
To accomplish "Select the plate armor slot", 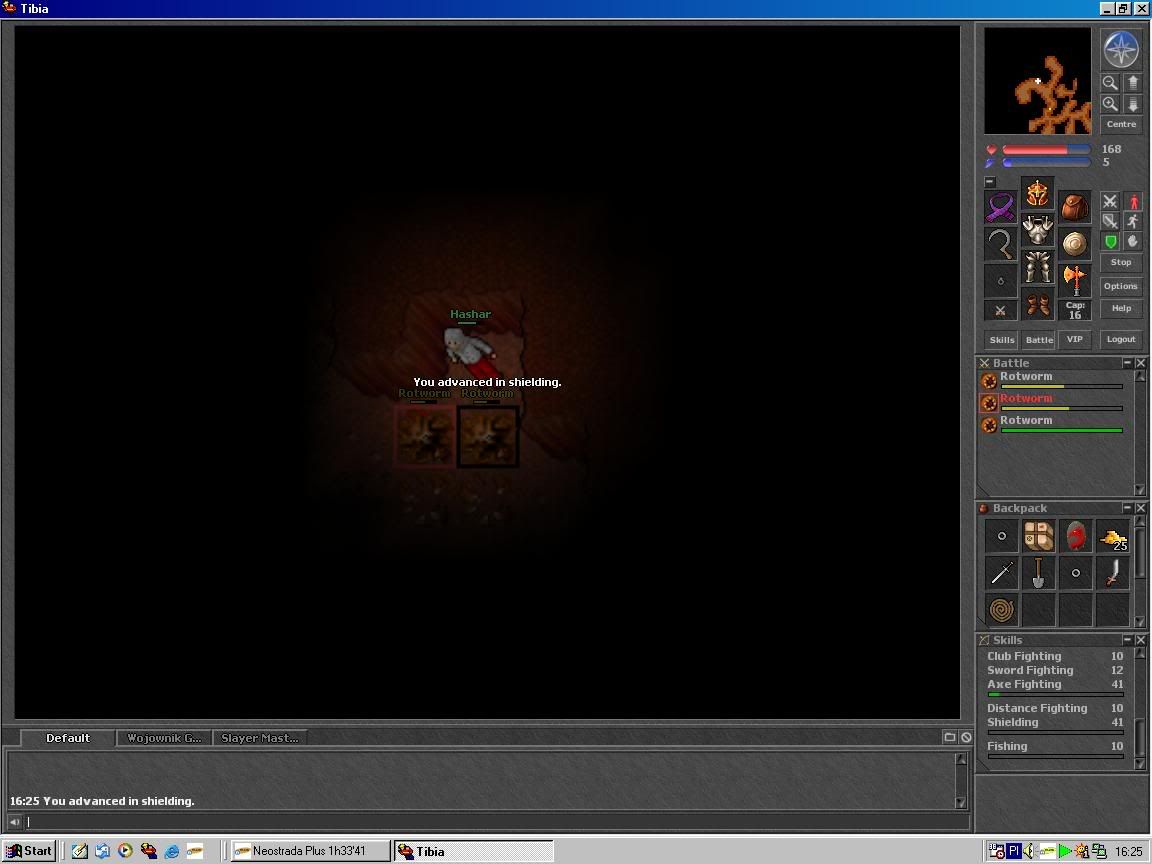I will point(1037,231).
